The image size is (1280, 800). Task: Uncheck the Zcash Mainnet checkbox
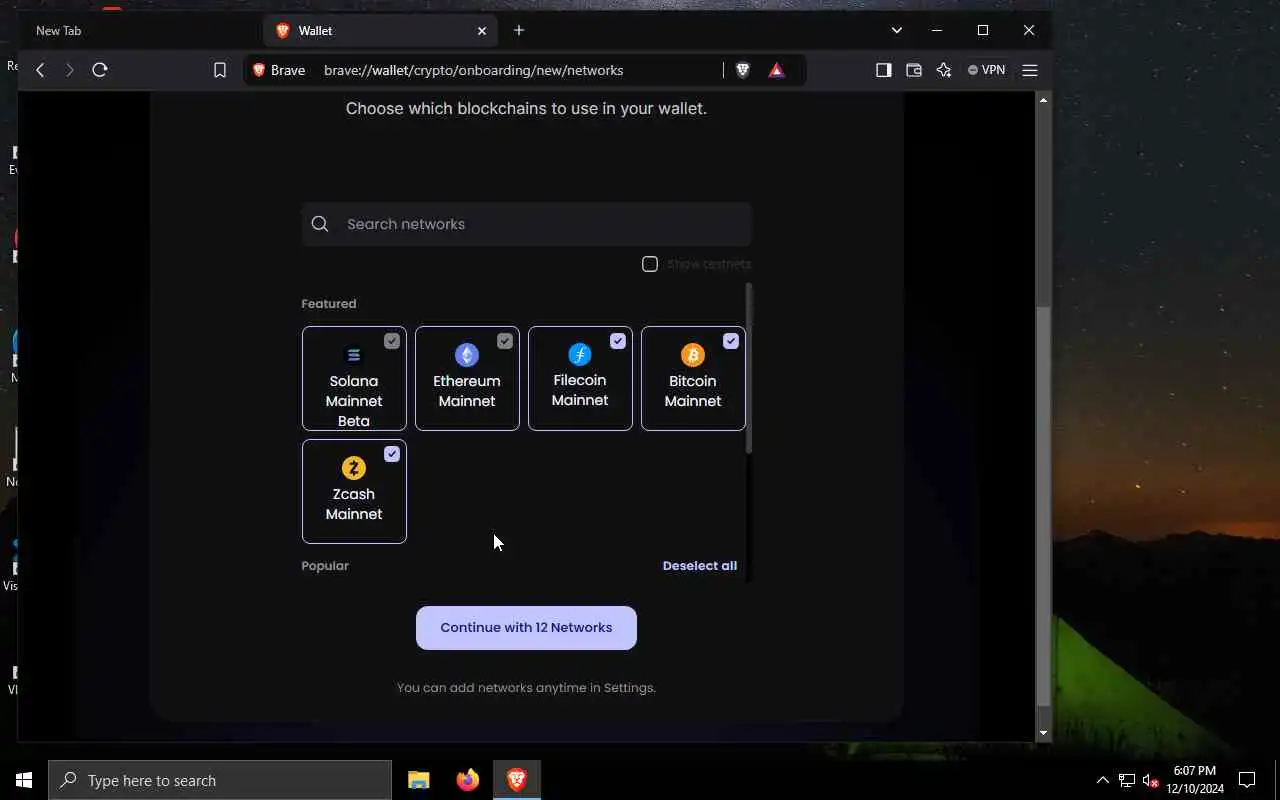coord(392,454)
